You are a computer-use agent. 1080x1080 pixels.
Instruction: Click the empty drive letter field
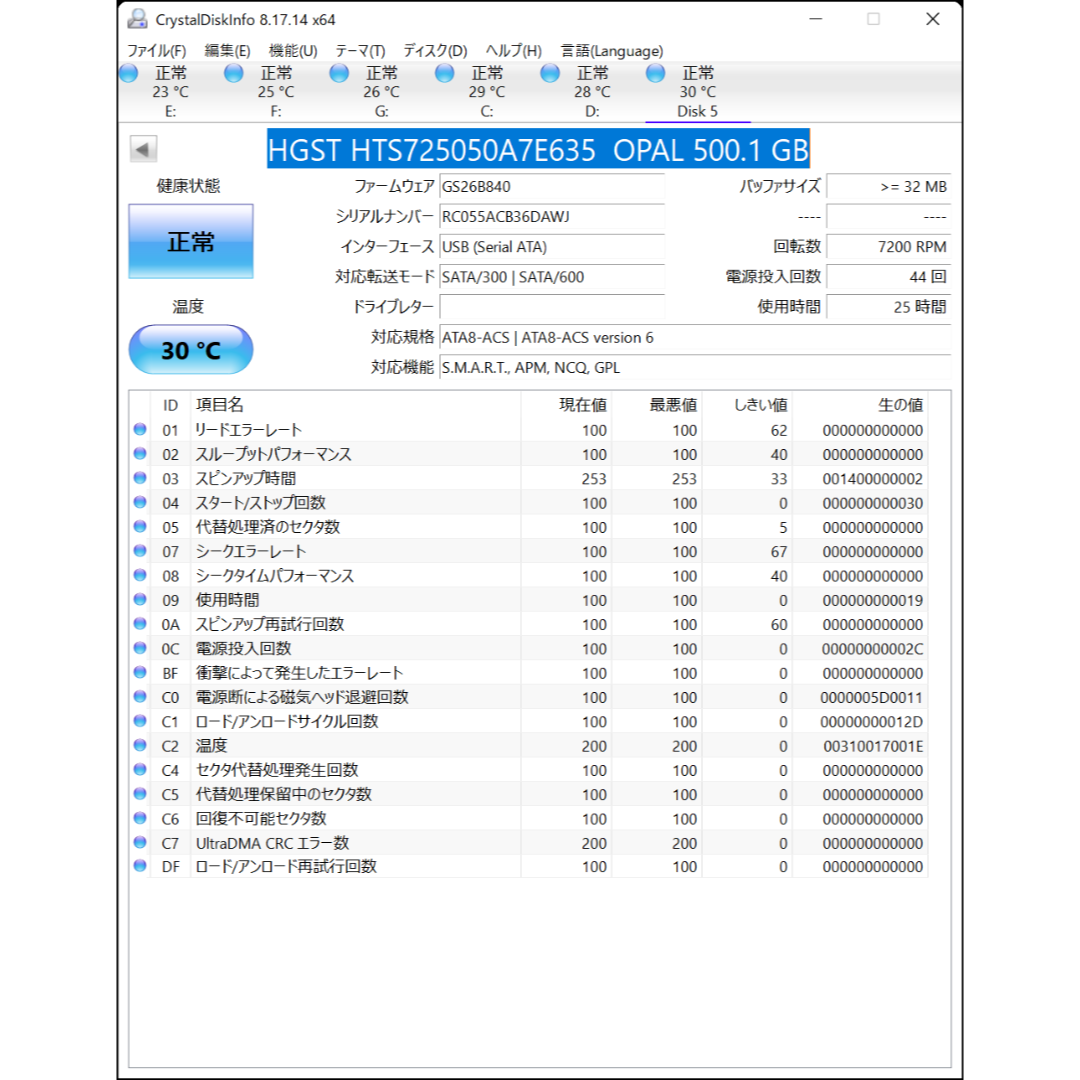[x=552, y=307]
